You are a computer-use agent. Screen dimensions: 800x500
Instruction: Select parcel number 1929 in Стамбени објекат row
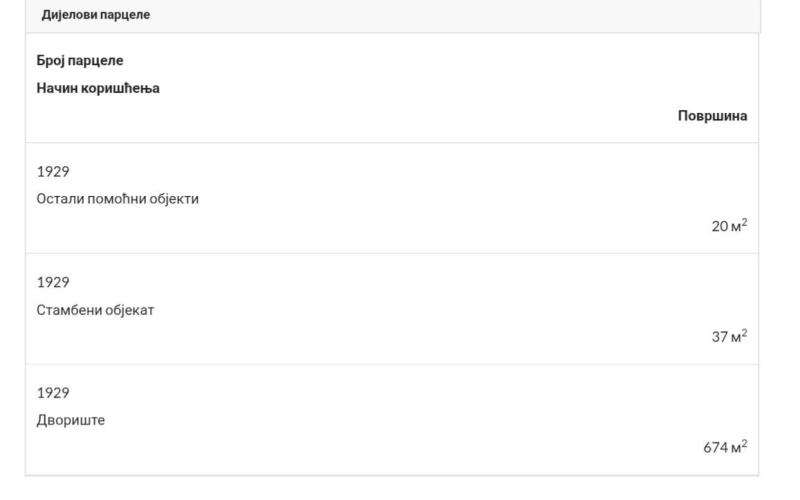(x=53, y=282)
